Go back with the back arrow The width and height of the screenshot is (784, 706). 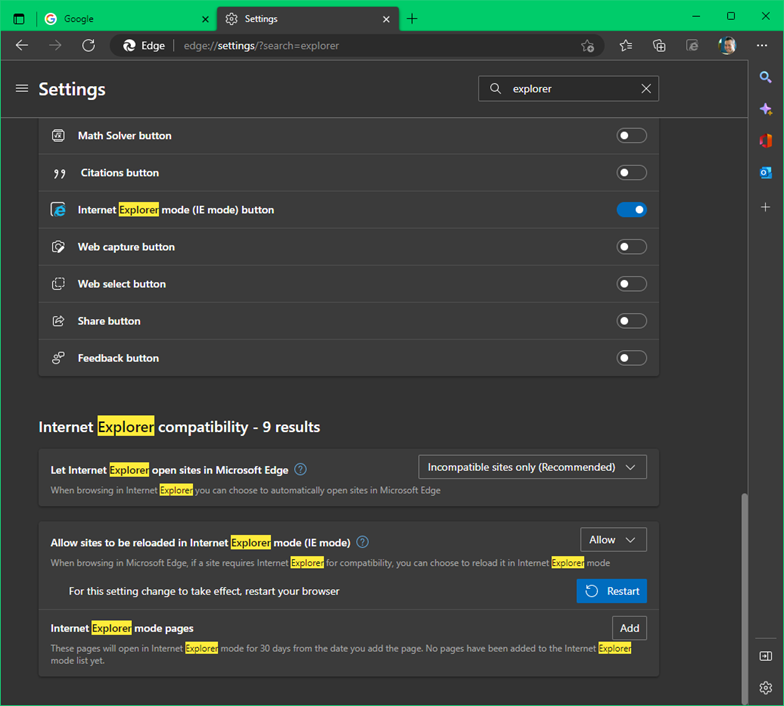(x=22, y=46)
